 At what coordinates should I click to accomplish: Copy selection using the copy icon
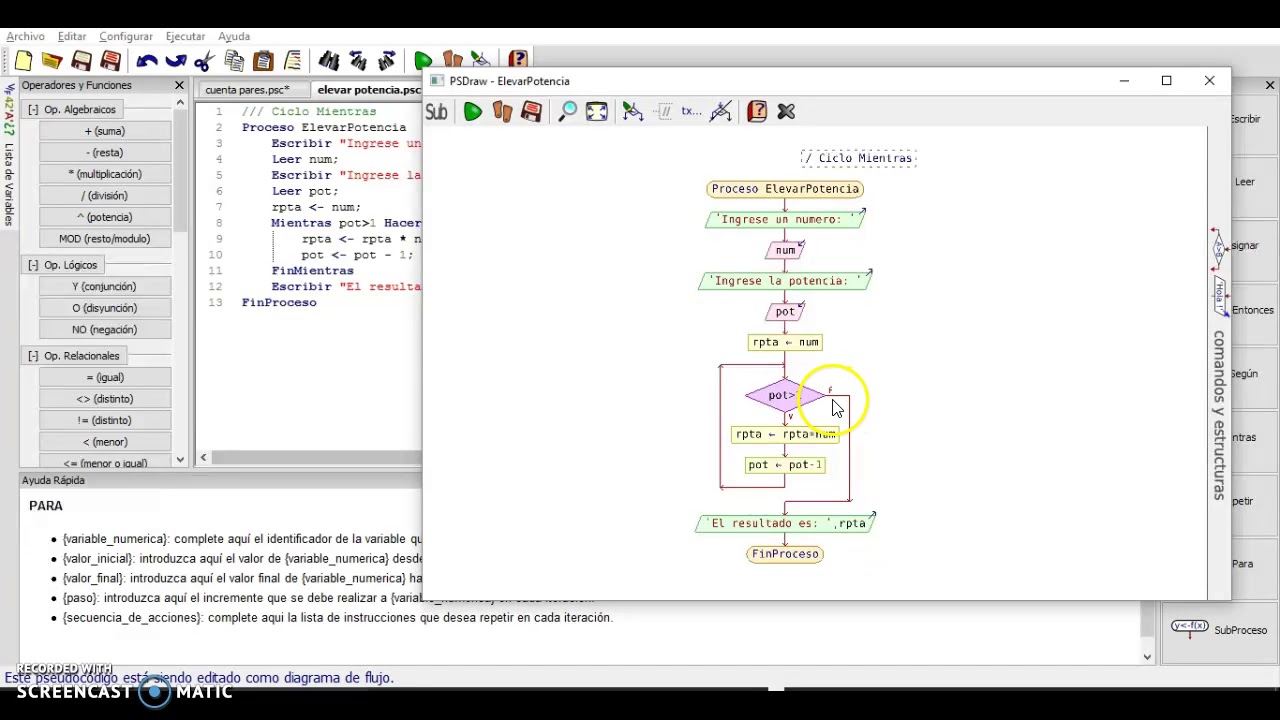coord(234,61)
